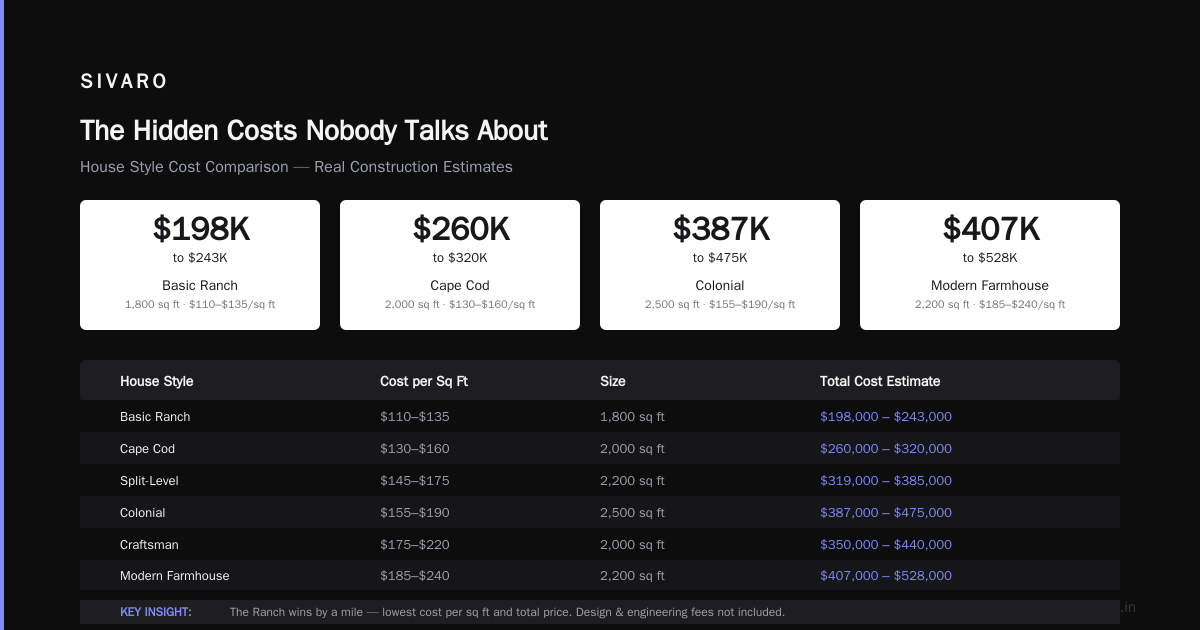Click the '$387,000 – $475,000' total estimate

886,513
